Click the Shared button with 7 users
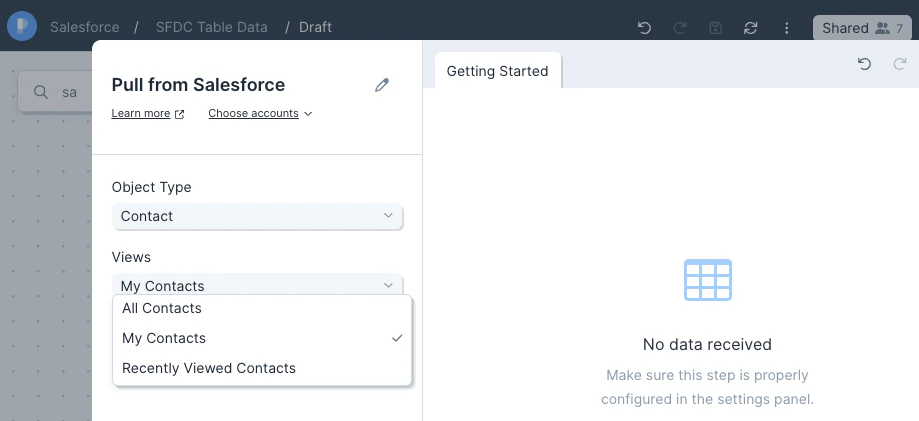The image size is (919, 421). coord(862,28)
